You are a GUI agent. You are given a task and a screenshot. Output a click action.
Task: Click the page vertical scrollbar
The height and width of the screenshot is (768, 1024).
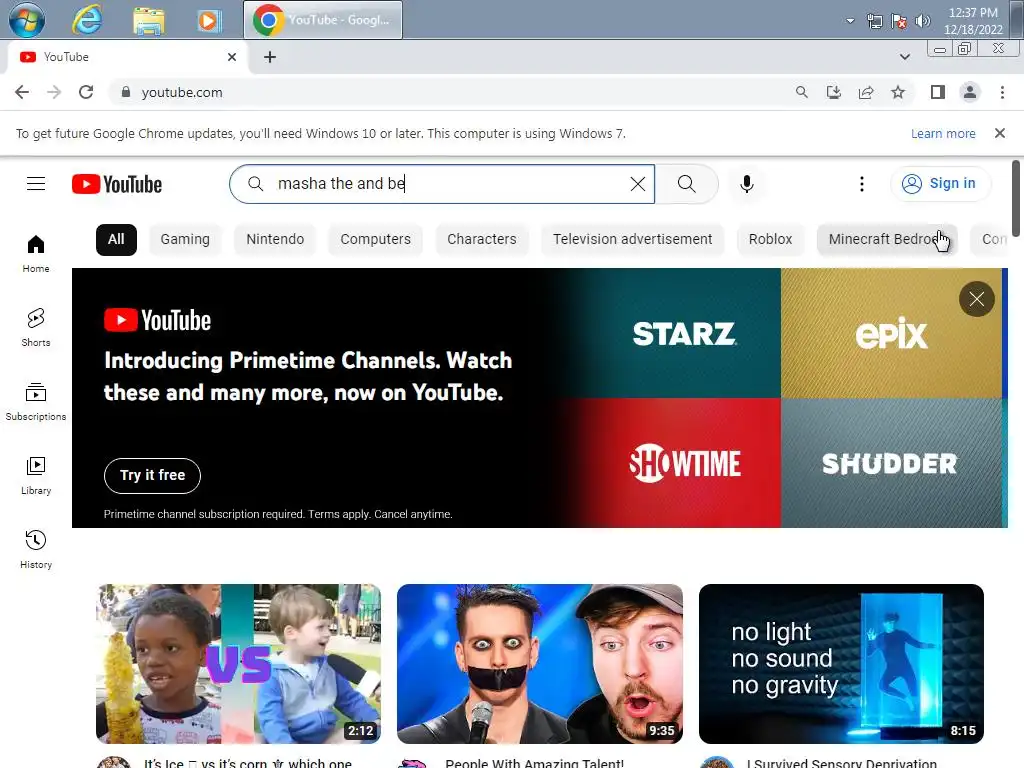(x=1016, y=199)
